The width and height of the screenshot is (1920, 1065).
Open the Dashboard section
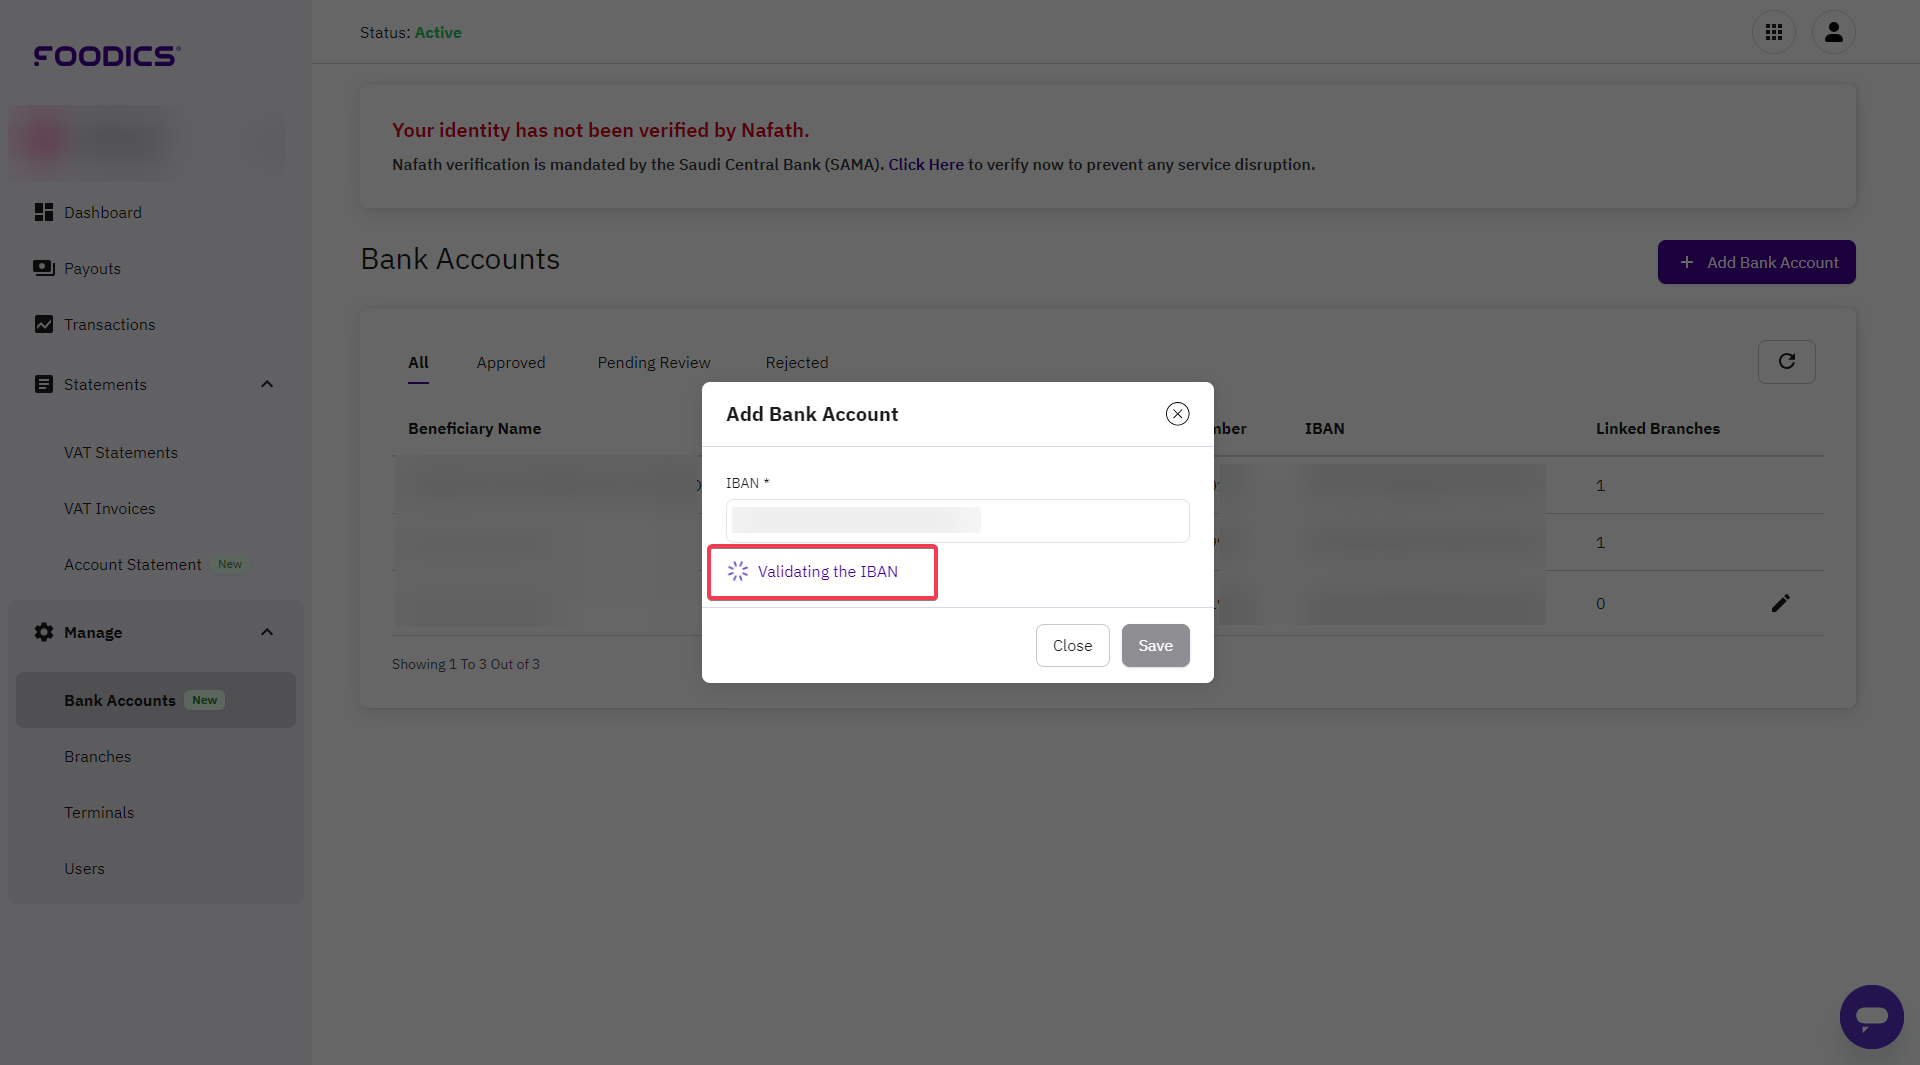(x=101, y=212)
